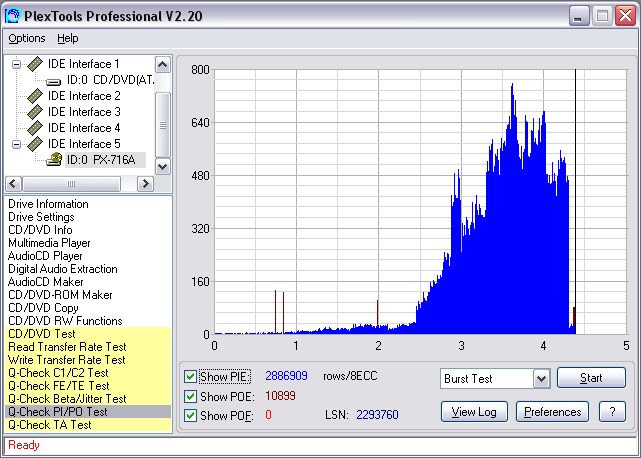Click the POE value 10899

pos(280,396)
